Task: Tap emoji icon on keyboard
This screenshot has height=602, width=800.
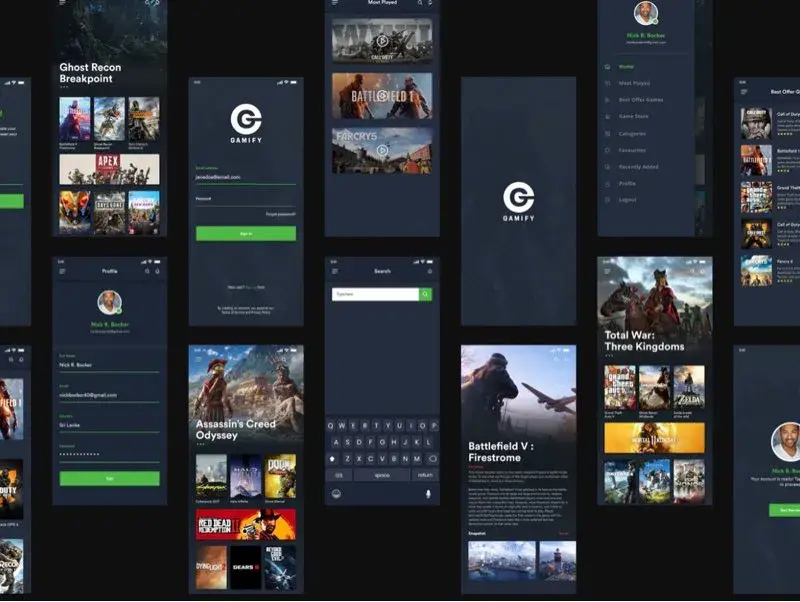Action: coord(336,493)
